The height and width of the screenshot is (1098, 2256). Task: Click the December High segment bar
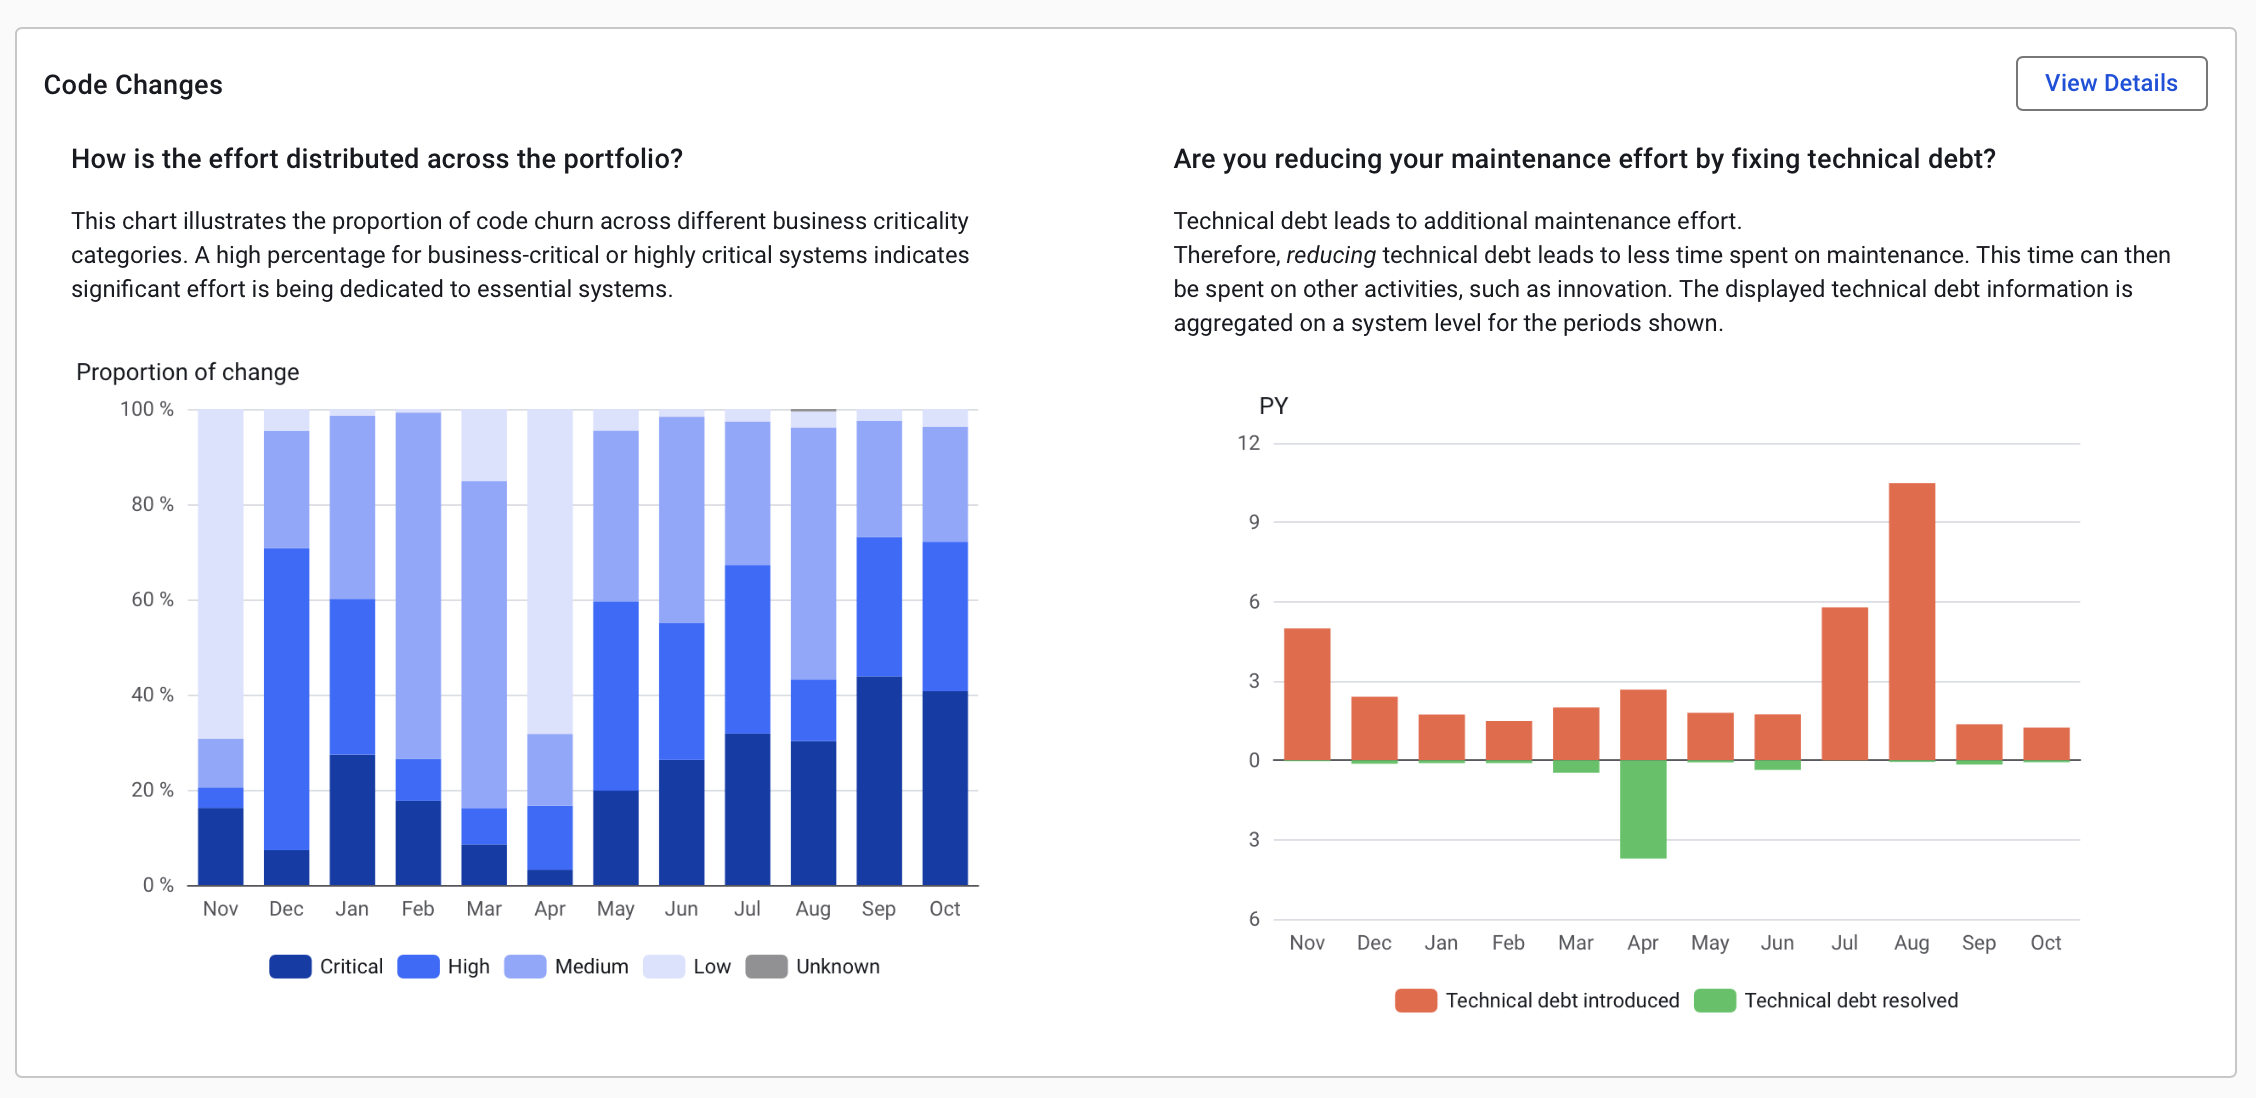click(286, 699)
